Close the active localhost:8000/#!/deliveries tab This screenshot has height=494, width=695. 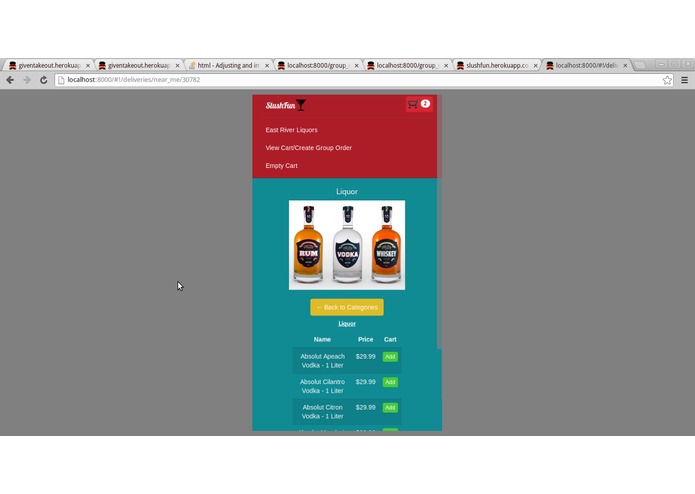(x=625, y=66)
